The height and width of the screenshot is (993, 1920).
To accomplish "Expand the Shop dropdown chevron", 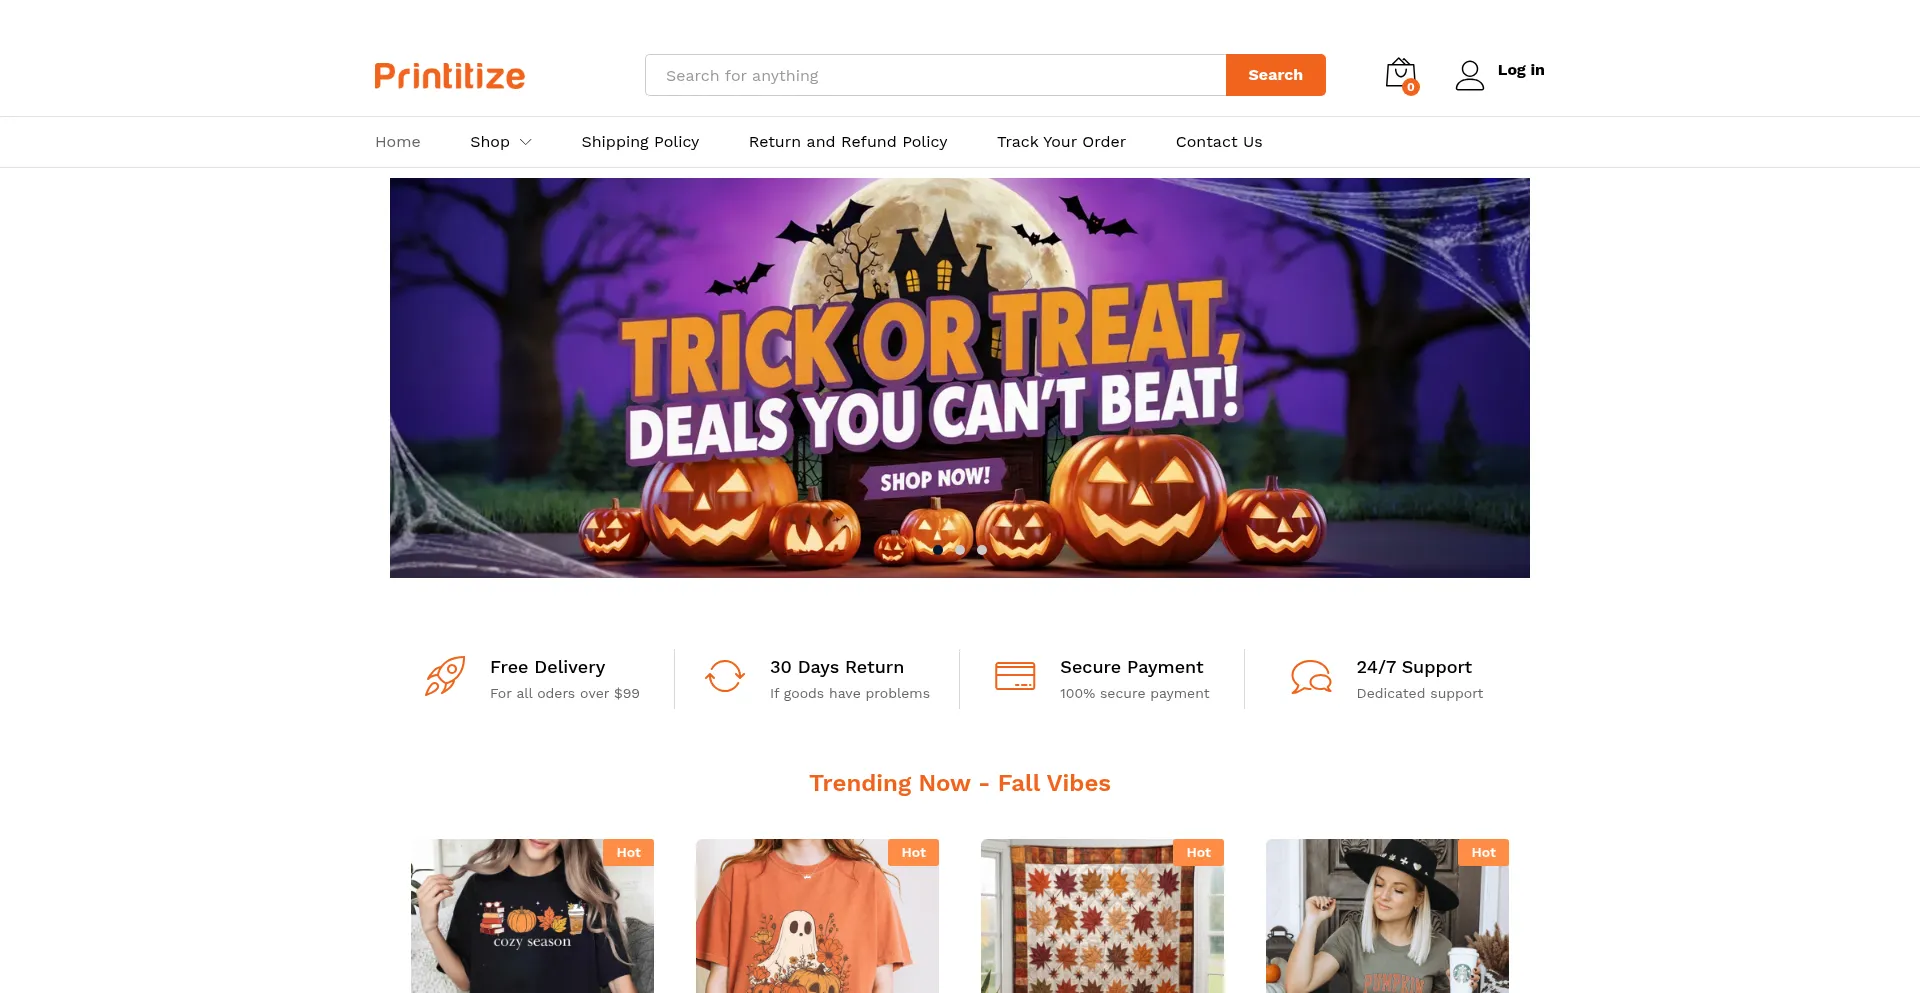I will (x=525, y=142).
